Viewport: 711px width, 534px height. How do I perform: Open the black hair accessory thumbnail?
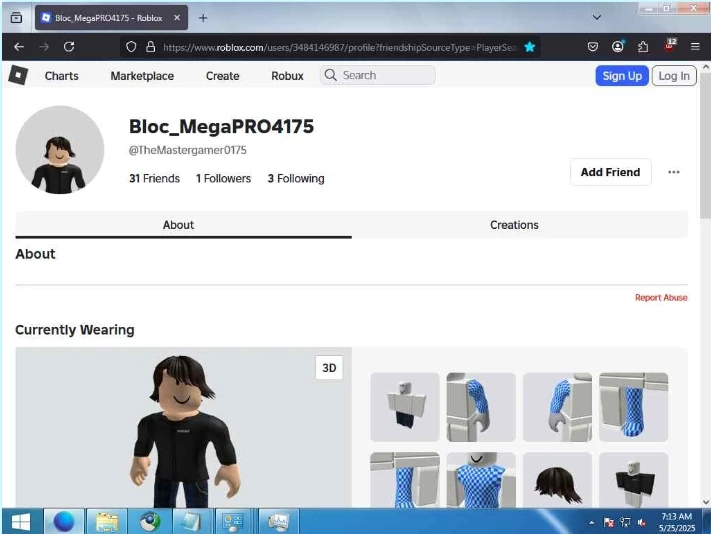[x=557, y=480]
